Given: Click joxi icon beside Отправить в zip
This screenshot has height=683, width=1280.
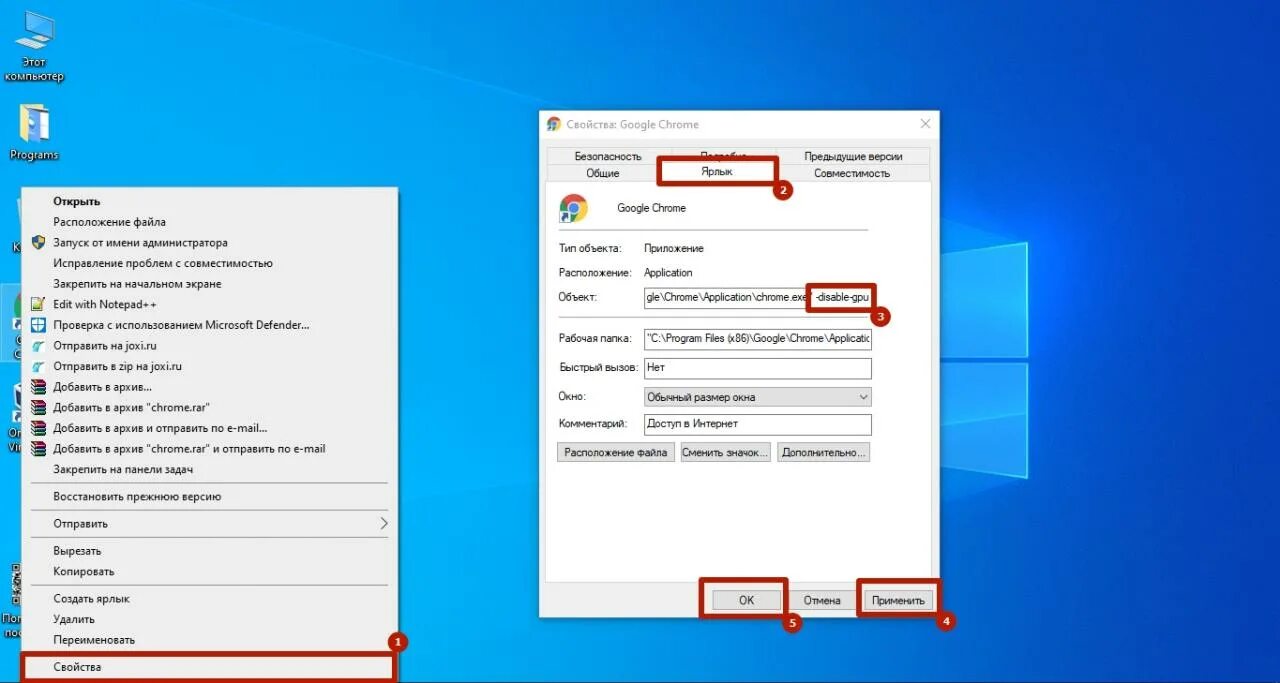Looking at the screenshot, I should click(x=38, y=366).
